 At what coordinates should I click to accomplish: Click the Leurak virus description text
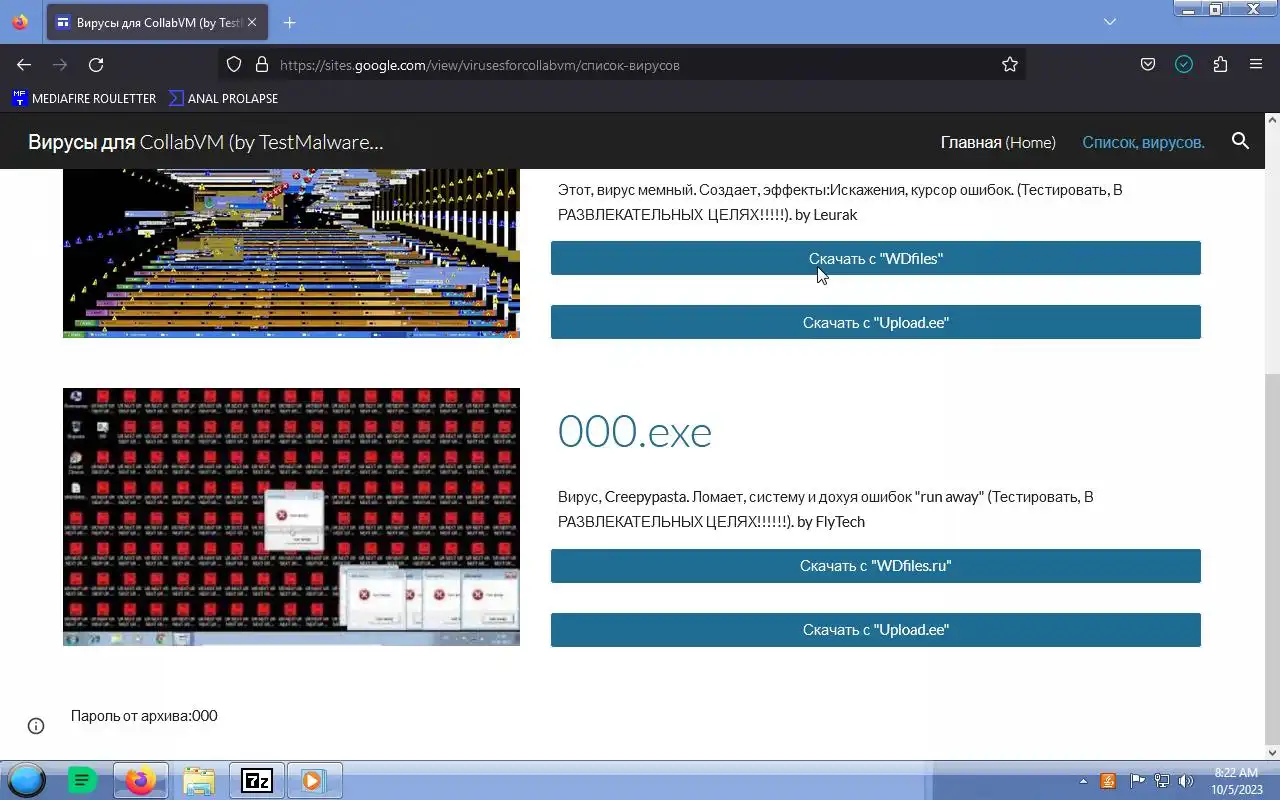click(840, 202)
